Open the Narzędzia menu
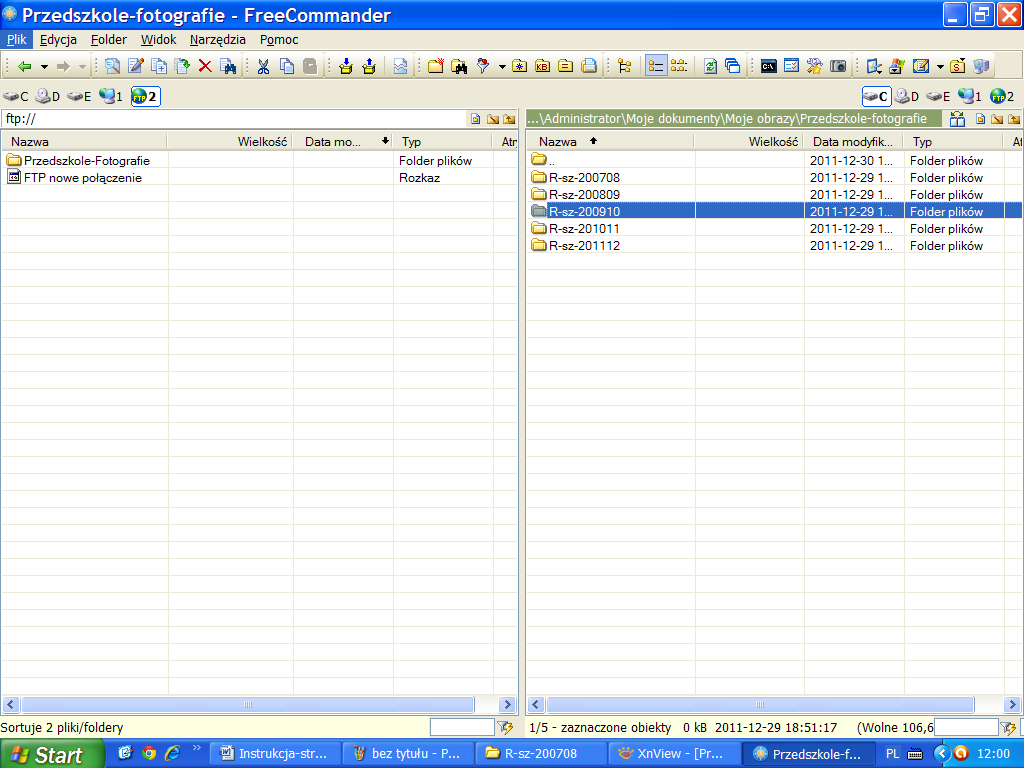 [217, 40]
